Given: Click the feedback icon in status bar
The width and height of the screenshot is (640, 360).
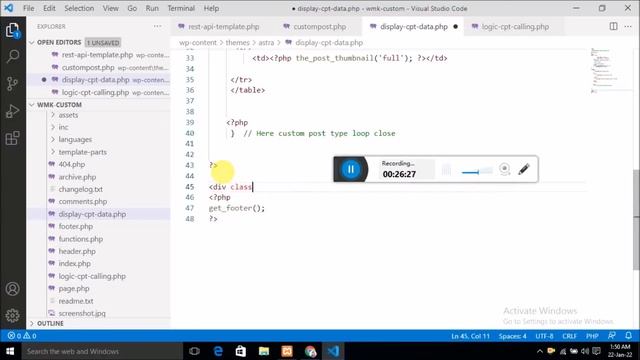Looking at the screenshot, I should 611,336.
